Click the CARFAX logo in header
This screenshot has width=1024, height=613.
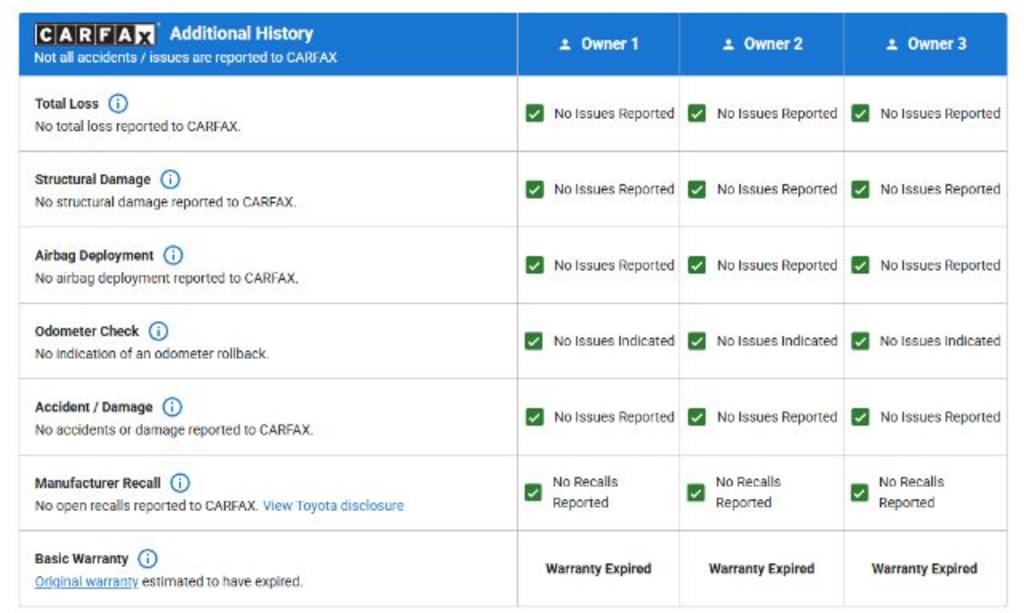pyautogui.click(x=95, y=35)
